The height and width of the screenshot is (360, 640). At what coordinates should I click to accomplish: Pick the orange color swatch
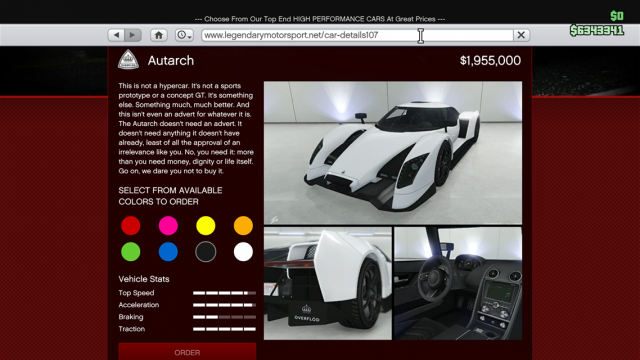[x=243, y=226]
